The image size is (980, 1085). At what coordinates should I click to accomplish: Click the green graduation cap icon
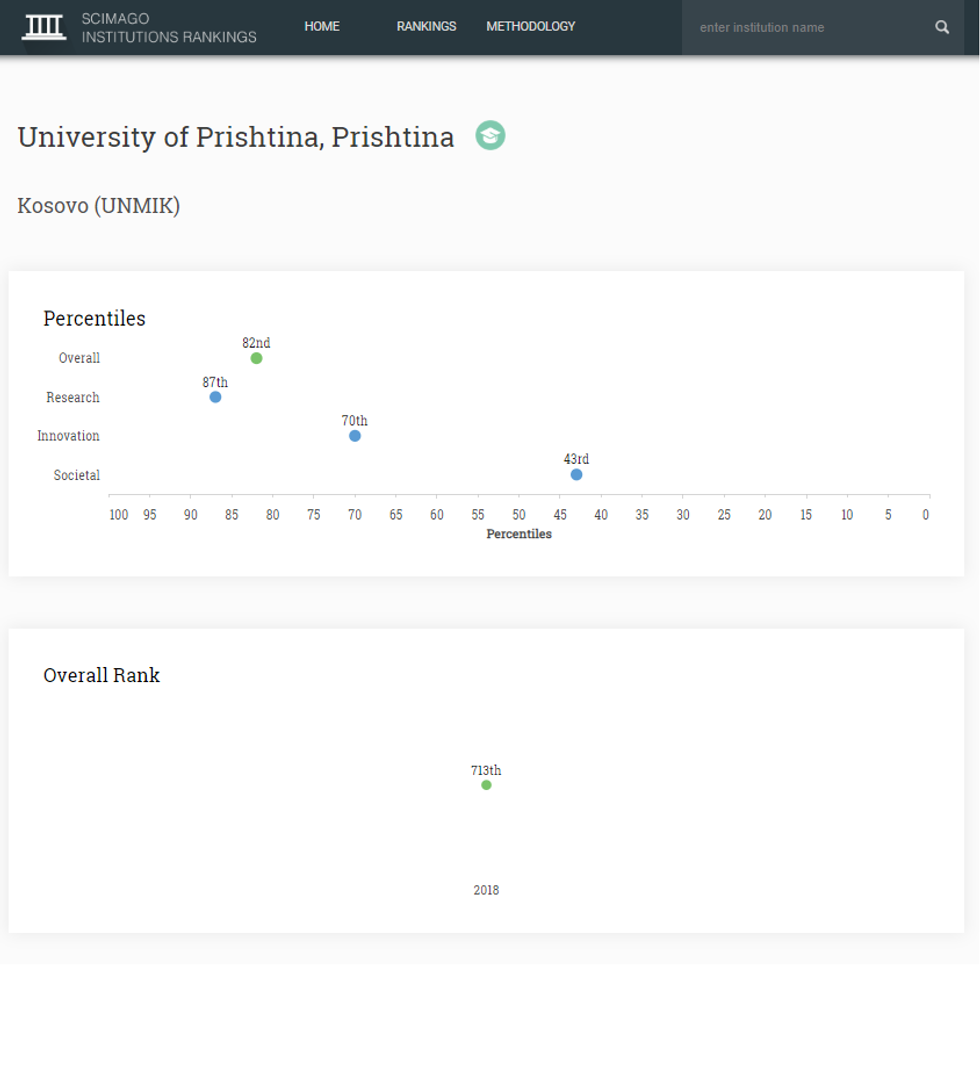(490, 135)
